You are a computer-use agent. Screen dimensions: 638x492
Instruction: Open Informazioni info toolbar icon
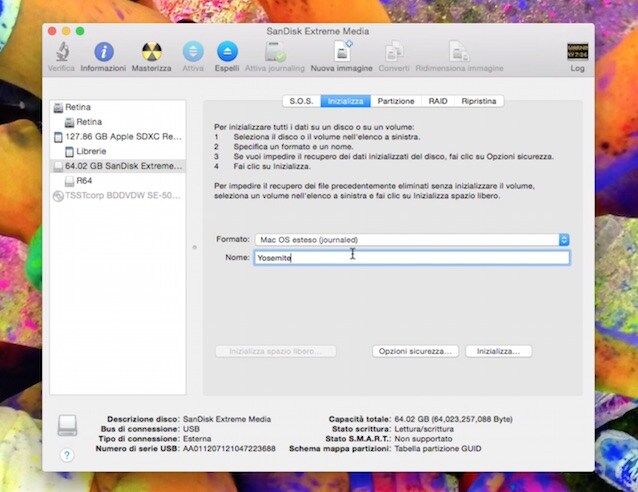[x=104, y=52]
